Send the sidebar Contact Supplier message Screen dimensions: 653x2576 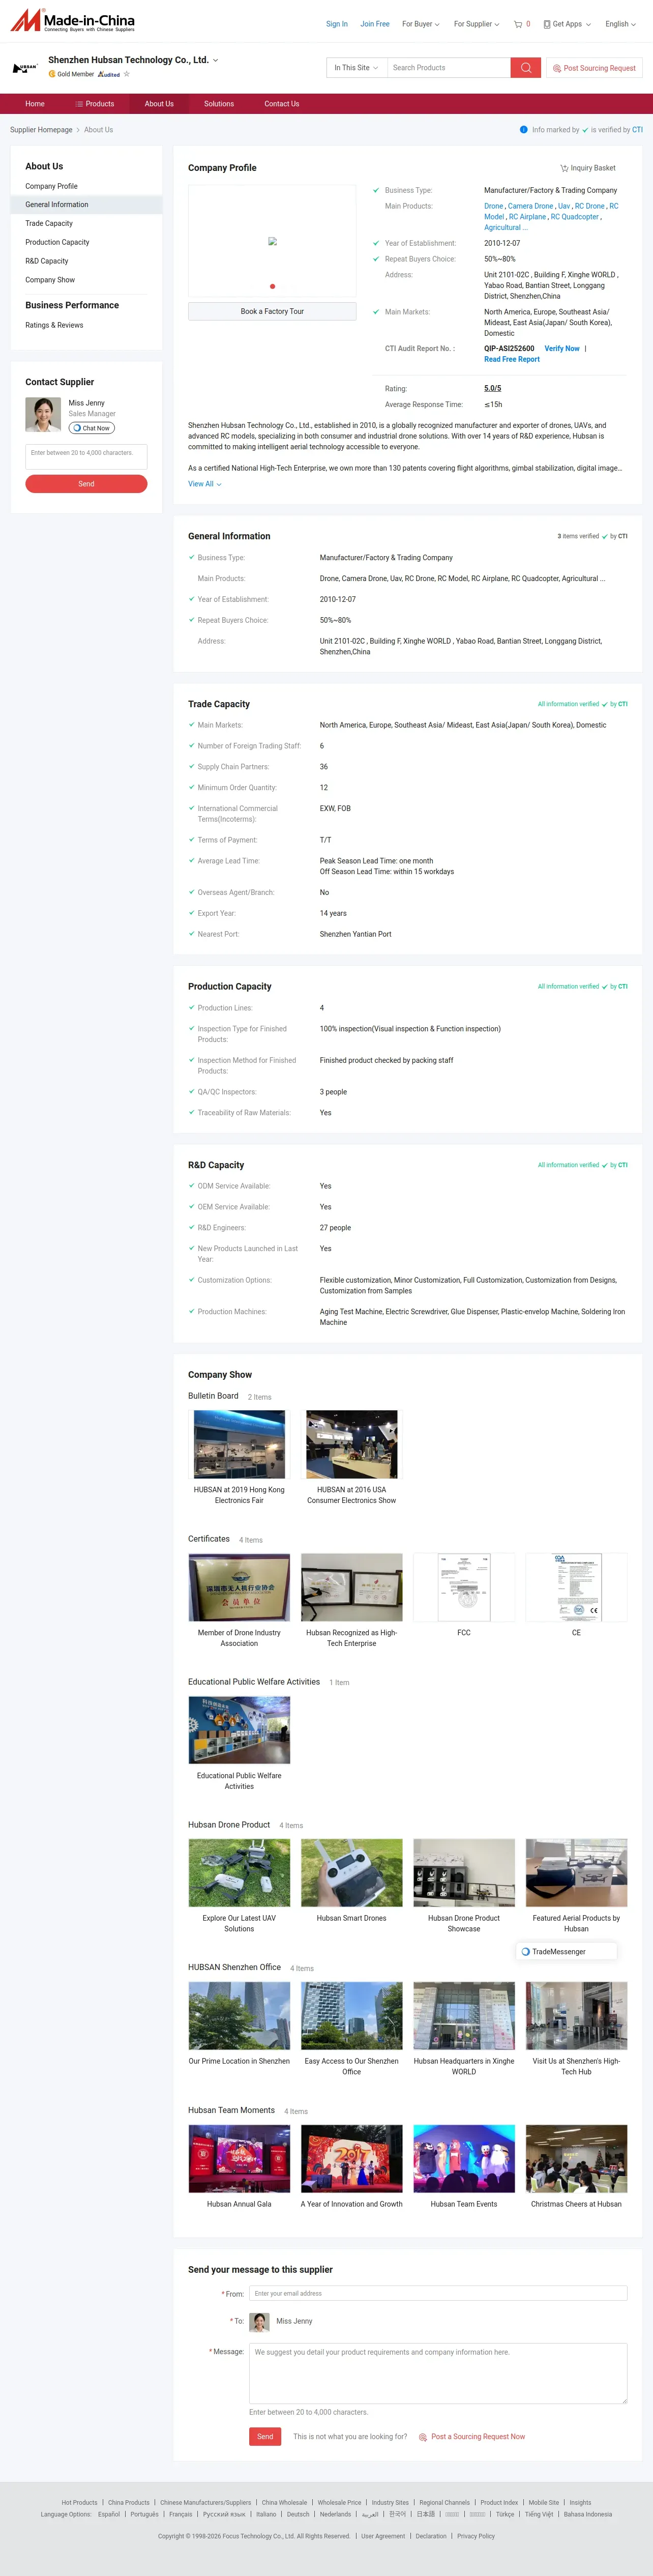point(86,484)
